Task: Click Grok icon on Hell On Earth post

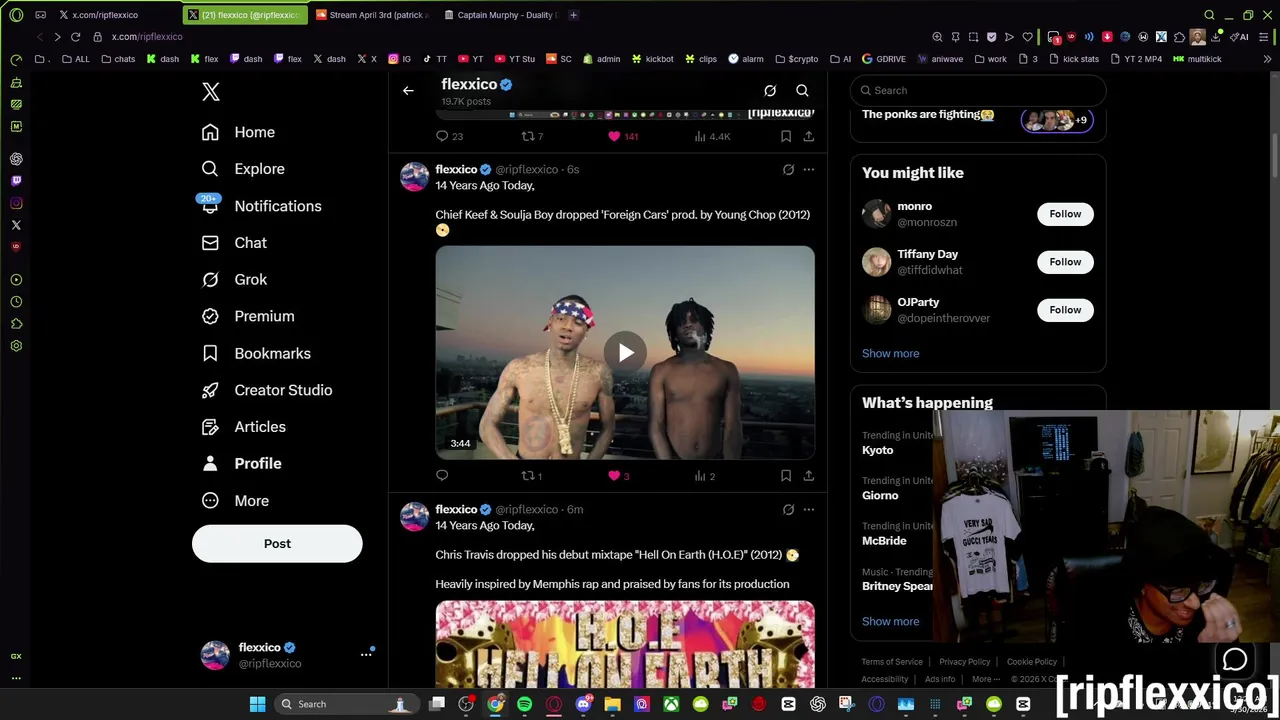Action: coord(788,510)
